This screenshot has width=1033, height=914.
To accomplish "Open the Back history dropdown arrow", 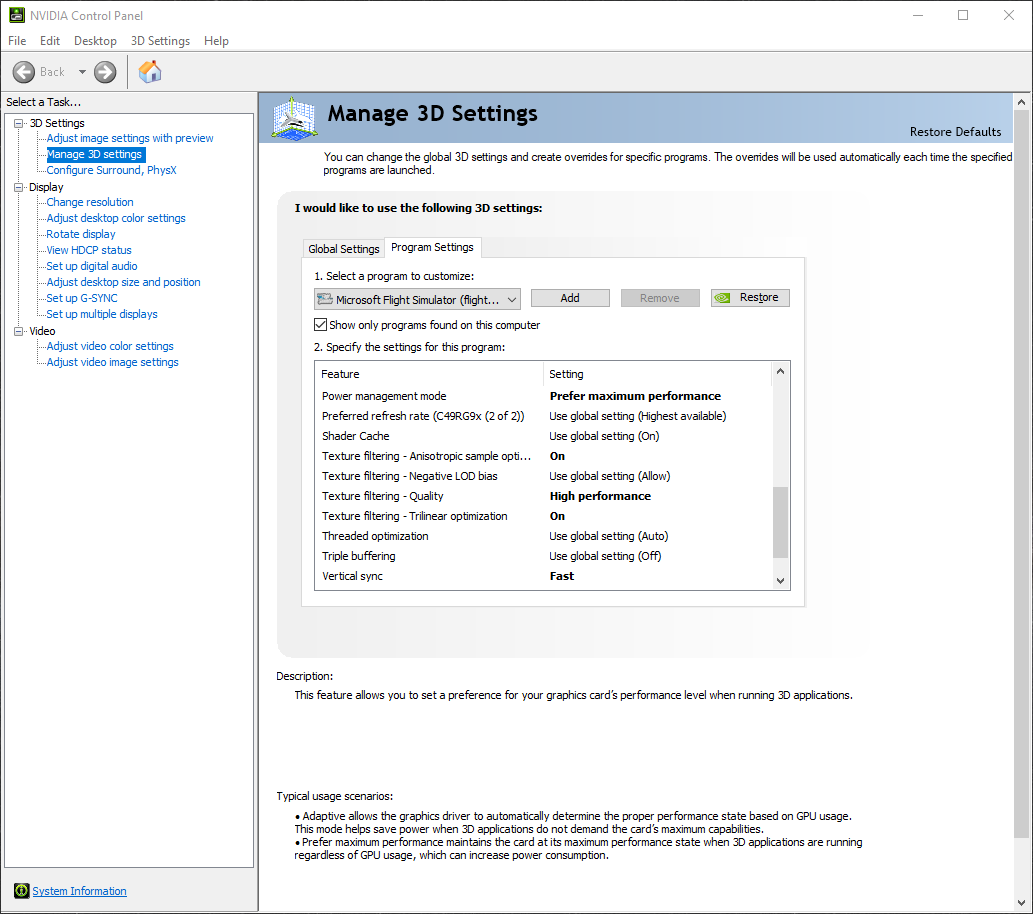I will point(82,72).
